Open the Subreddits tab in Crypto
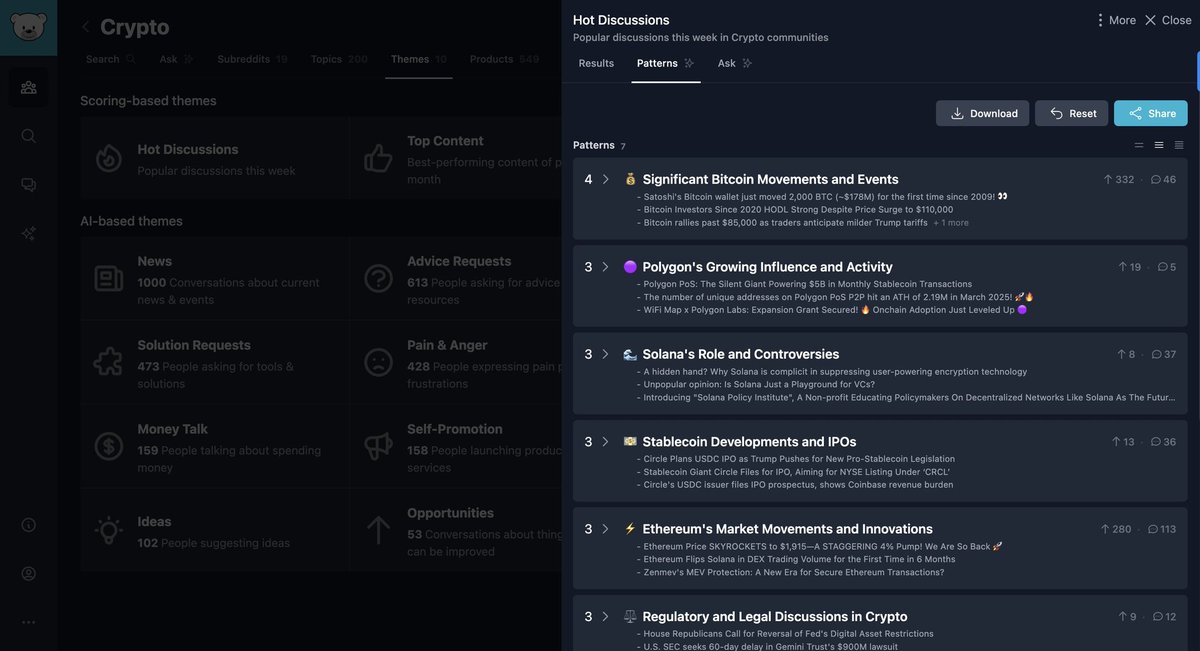 (x=252, y=59)
